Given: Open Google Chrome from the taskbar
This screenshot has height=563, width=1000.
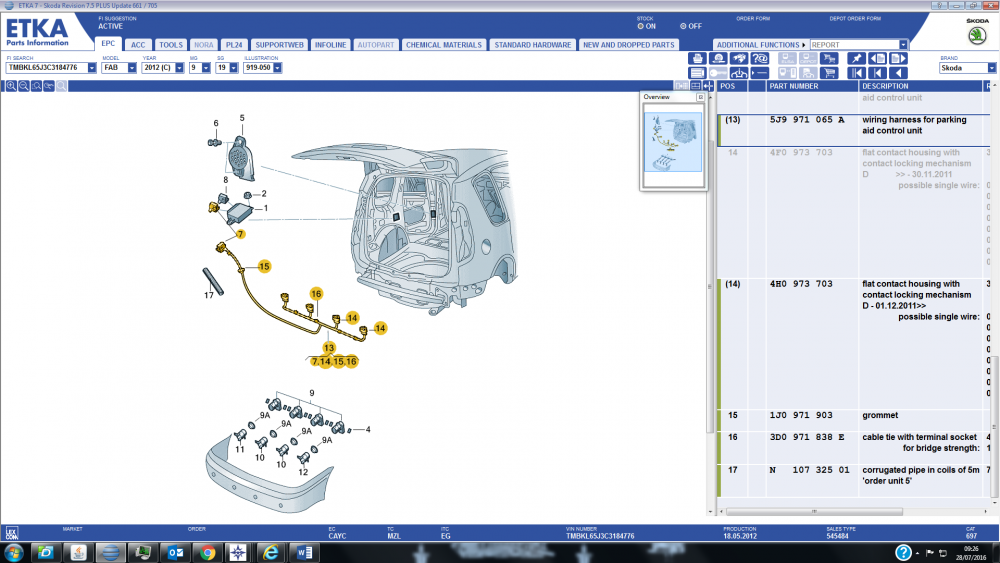Looking at the screenshot, I should pos(207,553).
